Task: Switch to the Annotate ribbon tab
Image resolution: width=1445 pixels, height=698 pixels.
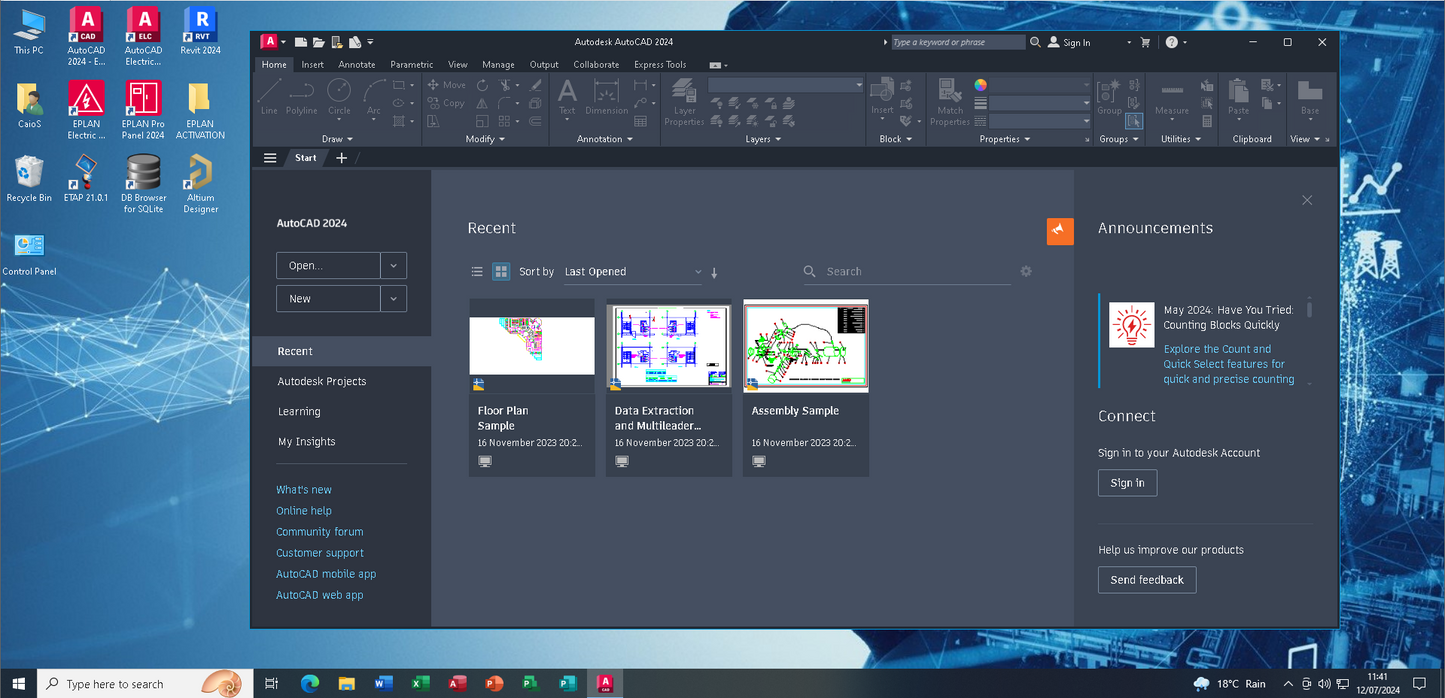Action: (x=357, y=65)
